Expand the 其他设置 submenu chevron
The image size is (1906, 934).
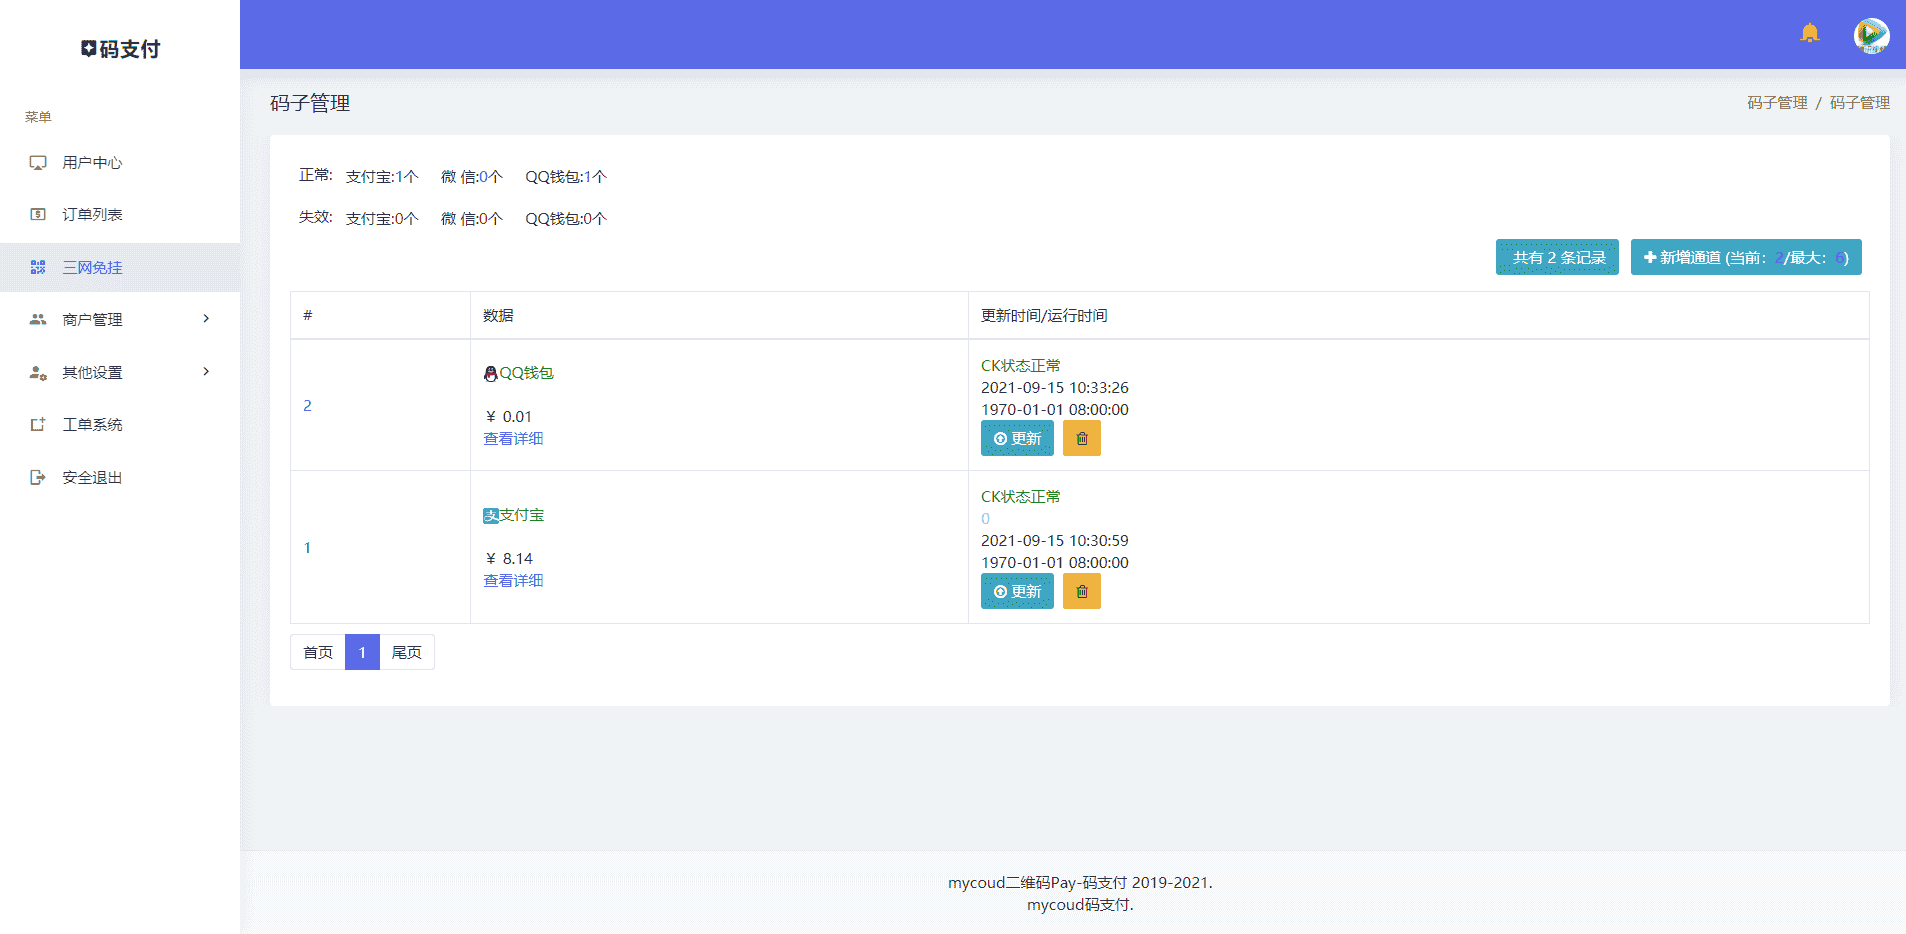tap(206, 372)
